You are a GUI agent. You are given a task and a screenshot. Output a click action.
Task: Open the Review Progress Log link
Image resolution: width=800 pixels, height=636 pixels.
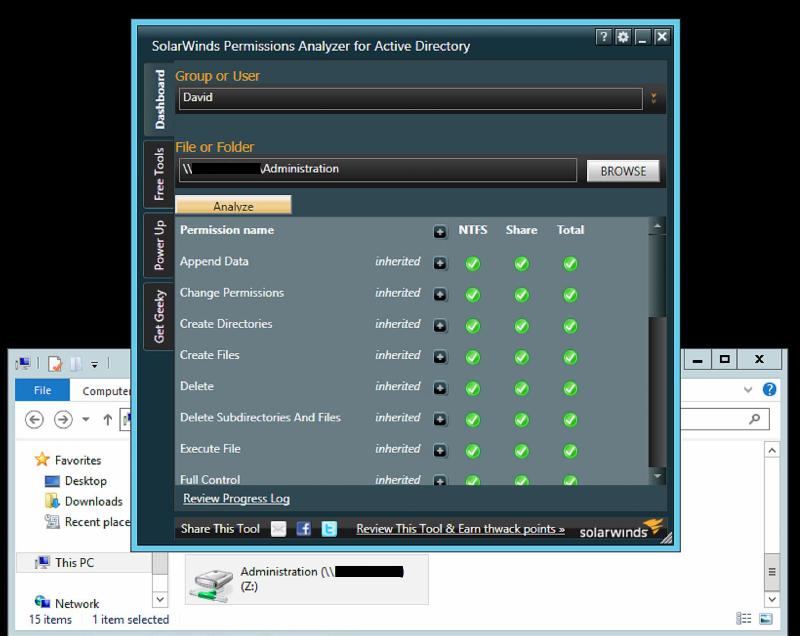(236, 498)
